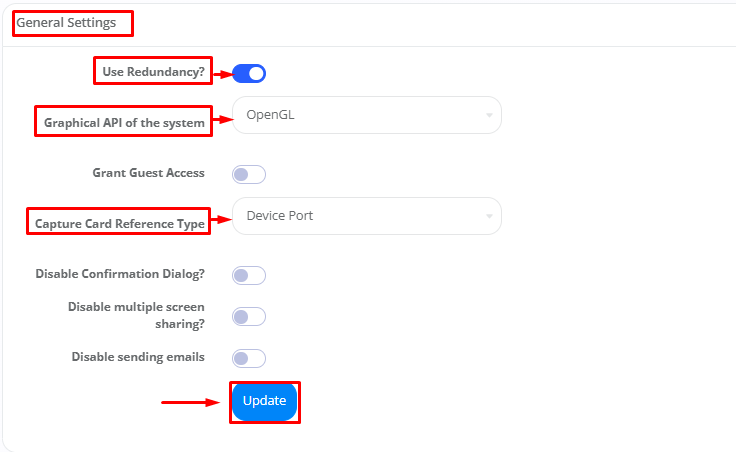Turn off the Use Redundancy toggle

tap(249, 73)
